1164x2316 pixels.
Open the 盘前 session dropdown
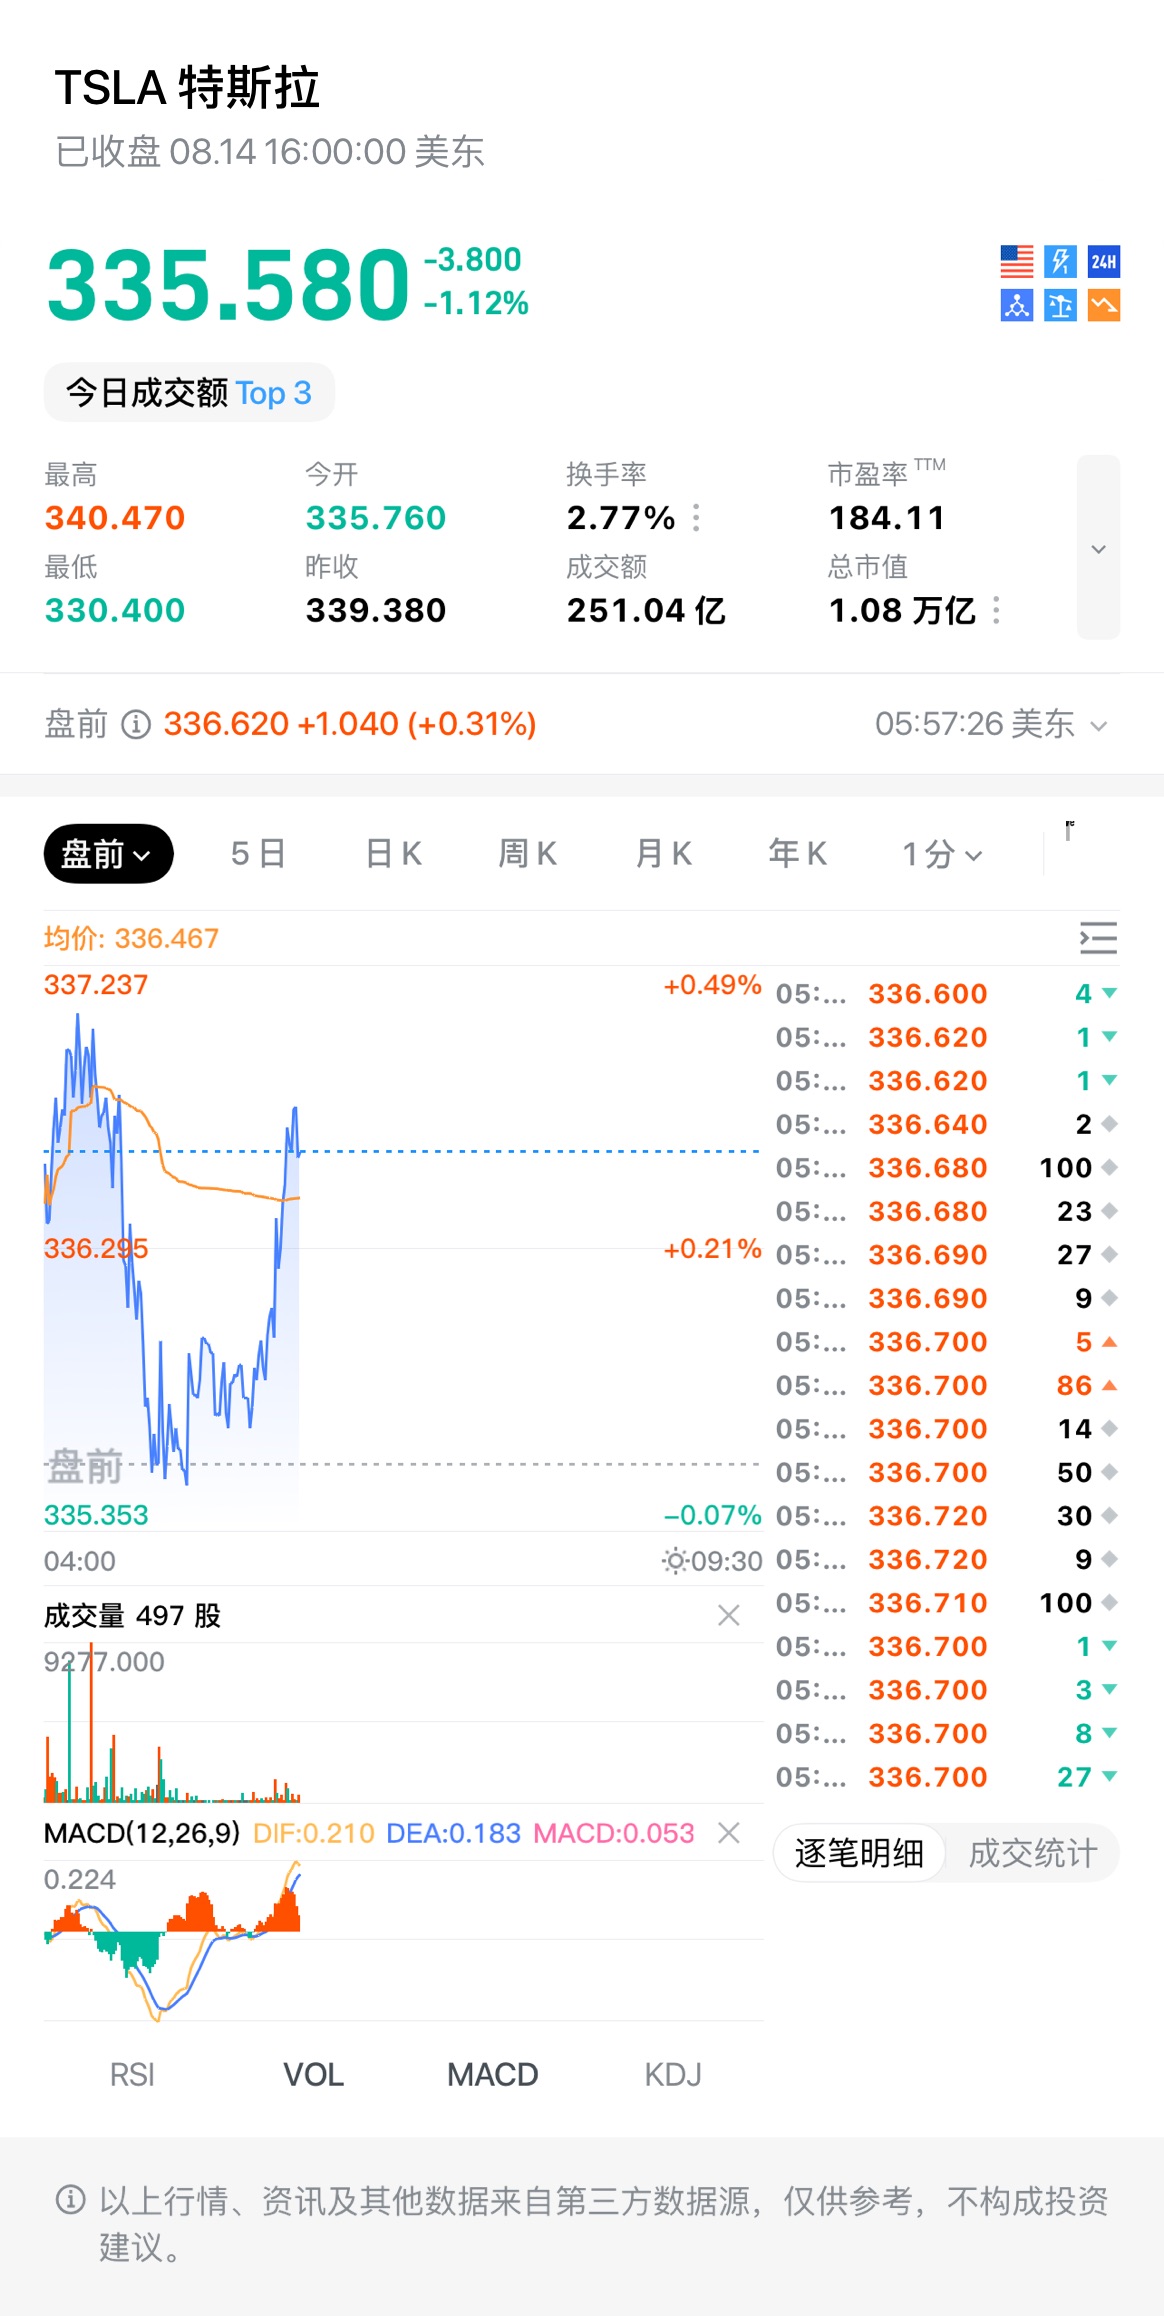tap(108, 854)
